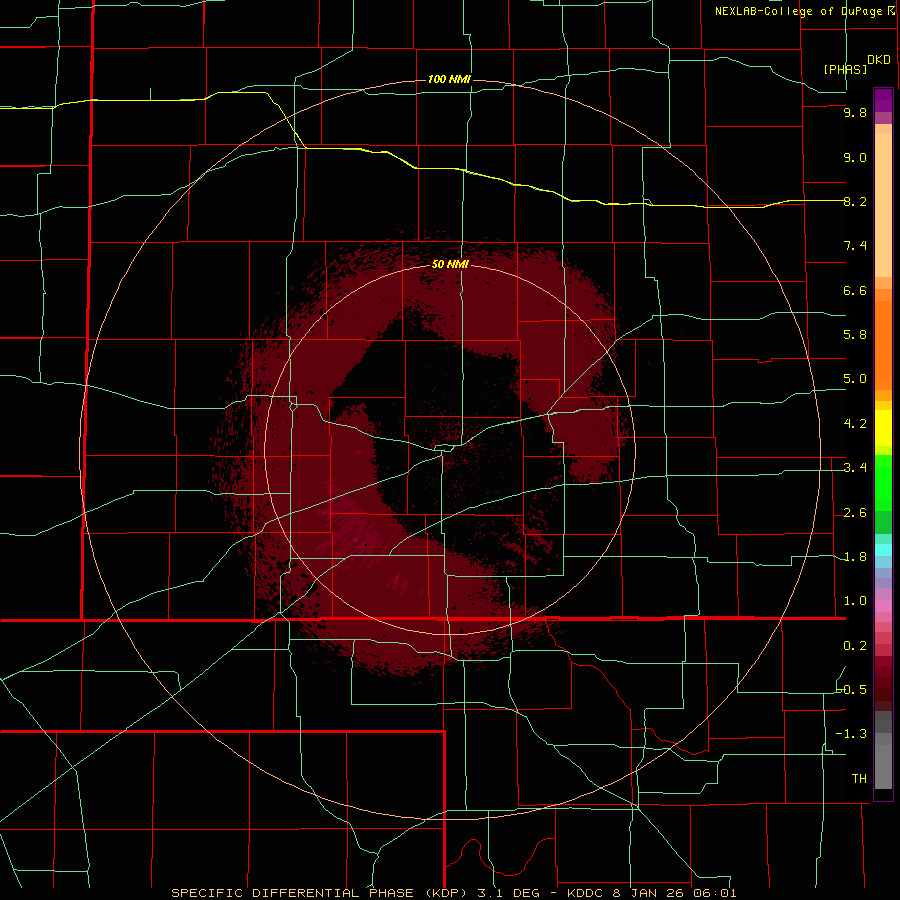This screenshot has width=900, height=900.
Task: Click the 6.6 color scale value
Action: 855,290
